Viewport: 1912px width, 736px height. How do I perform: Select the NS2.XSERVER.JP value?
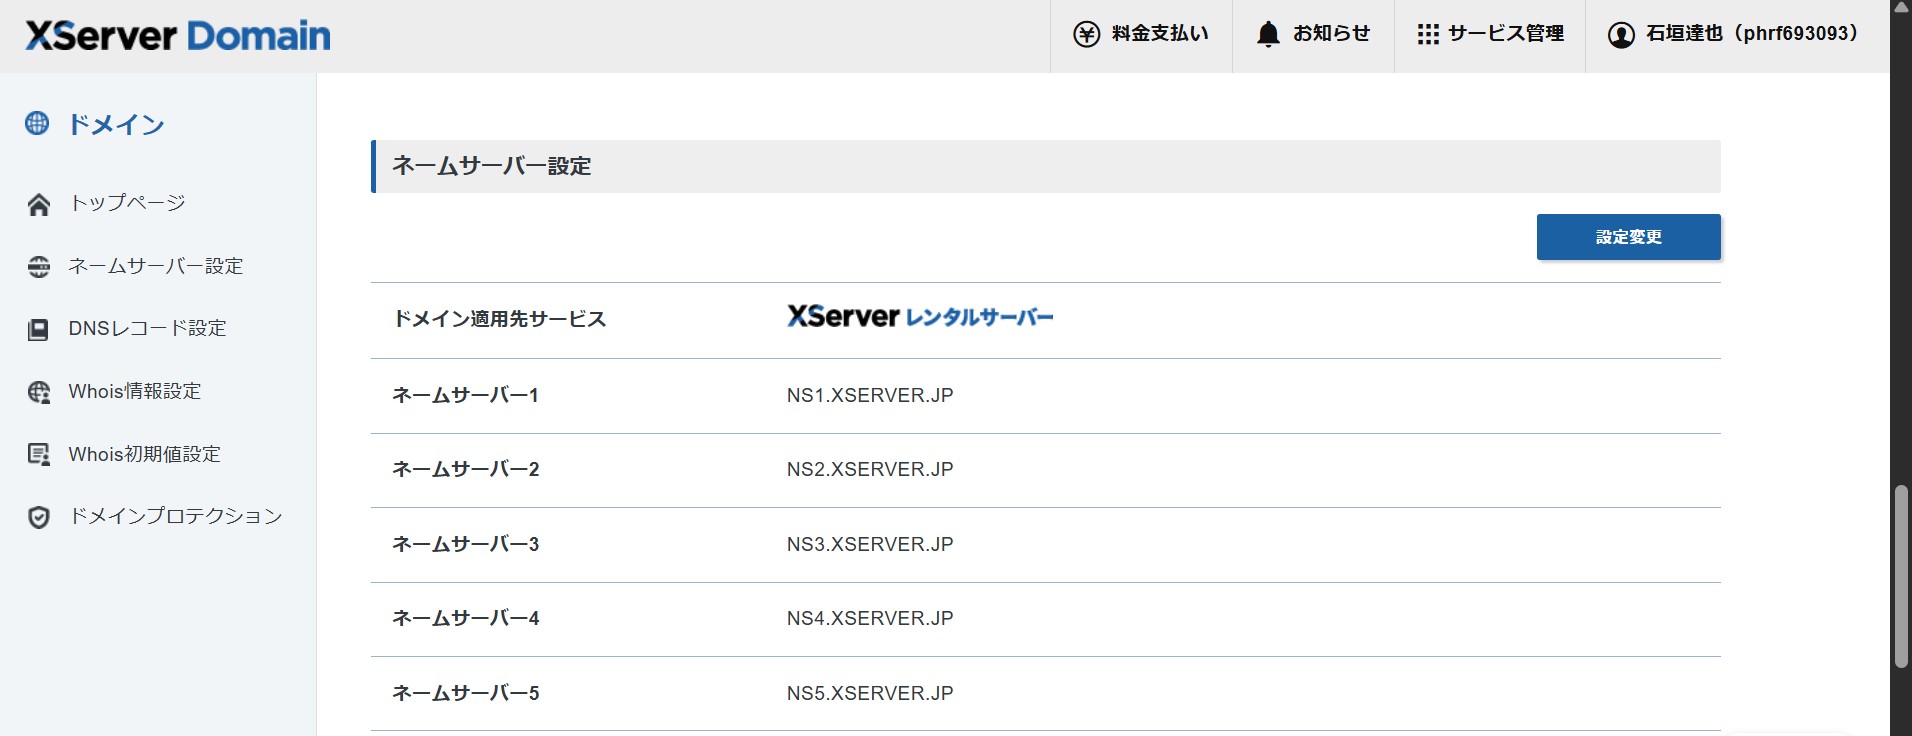870,469
